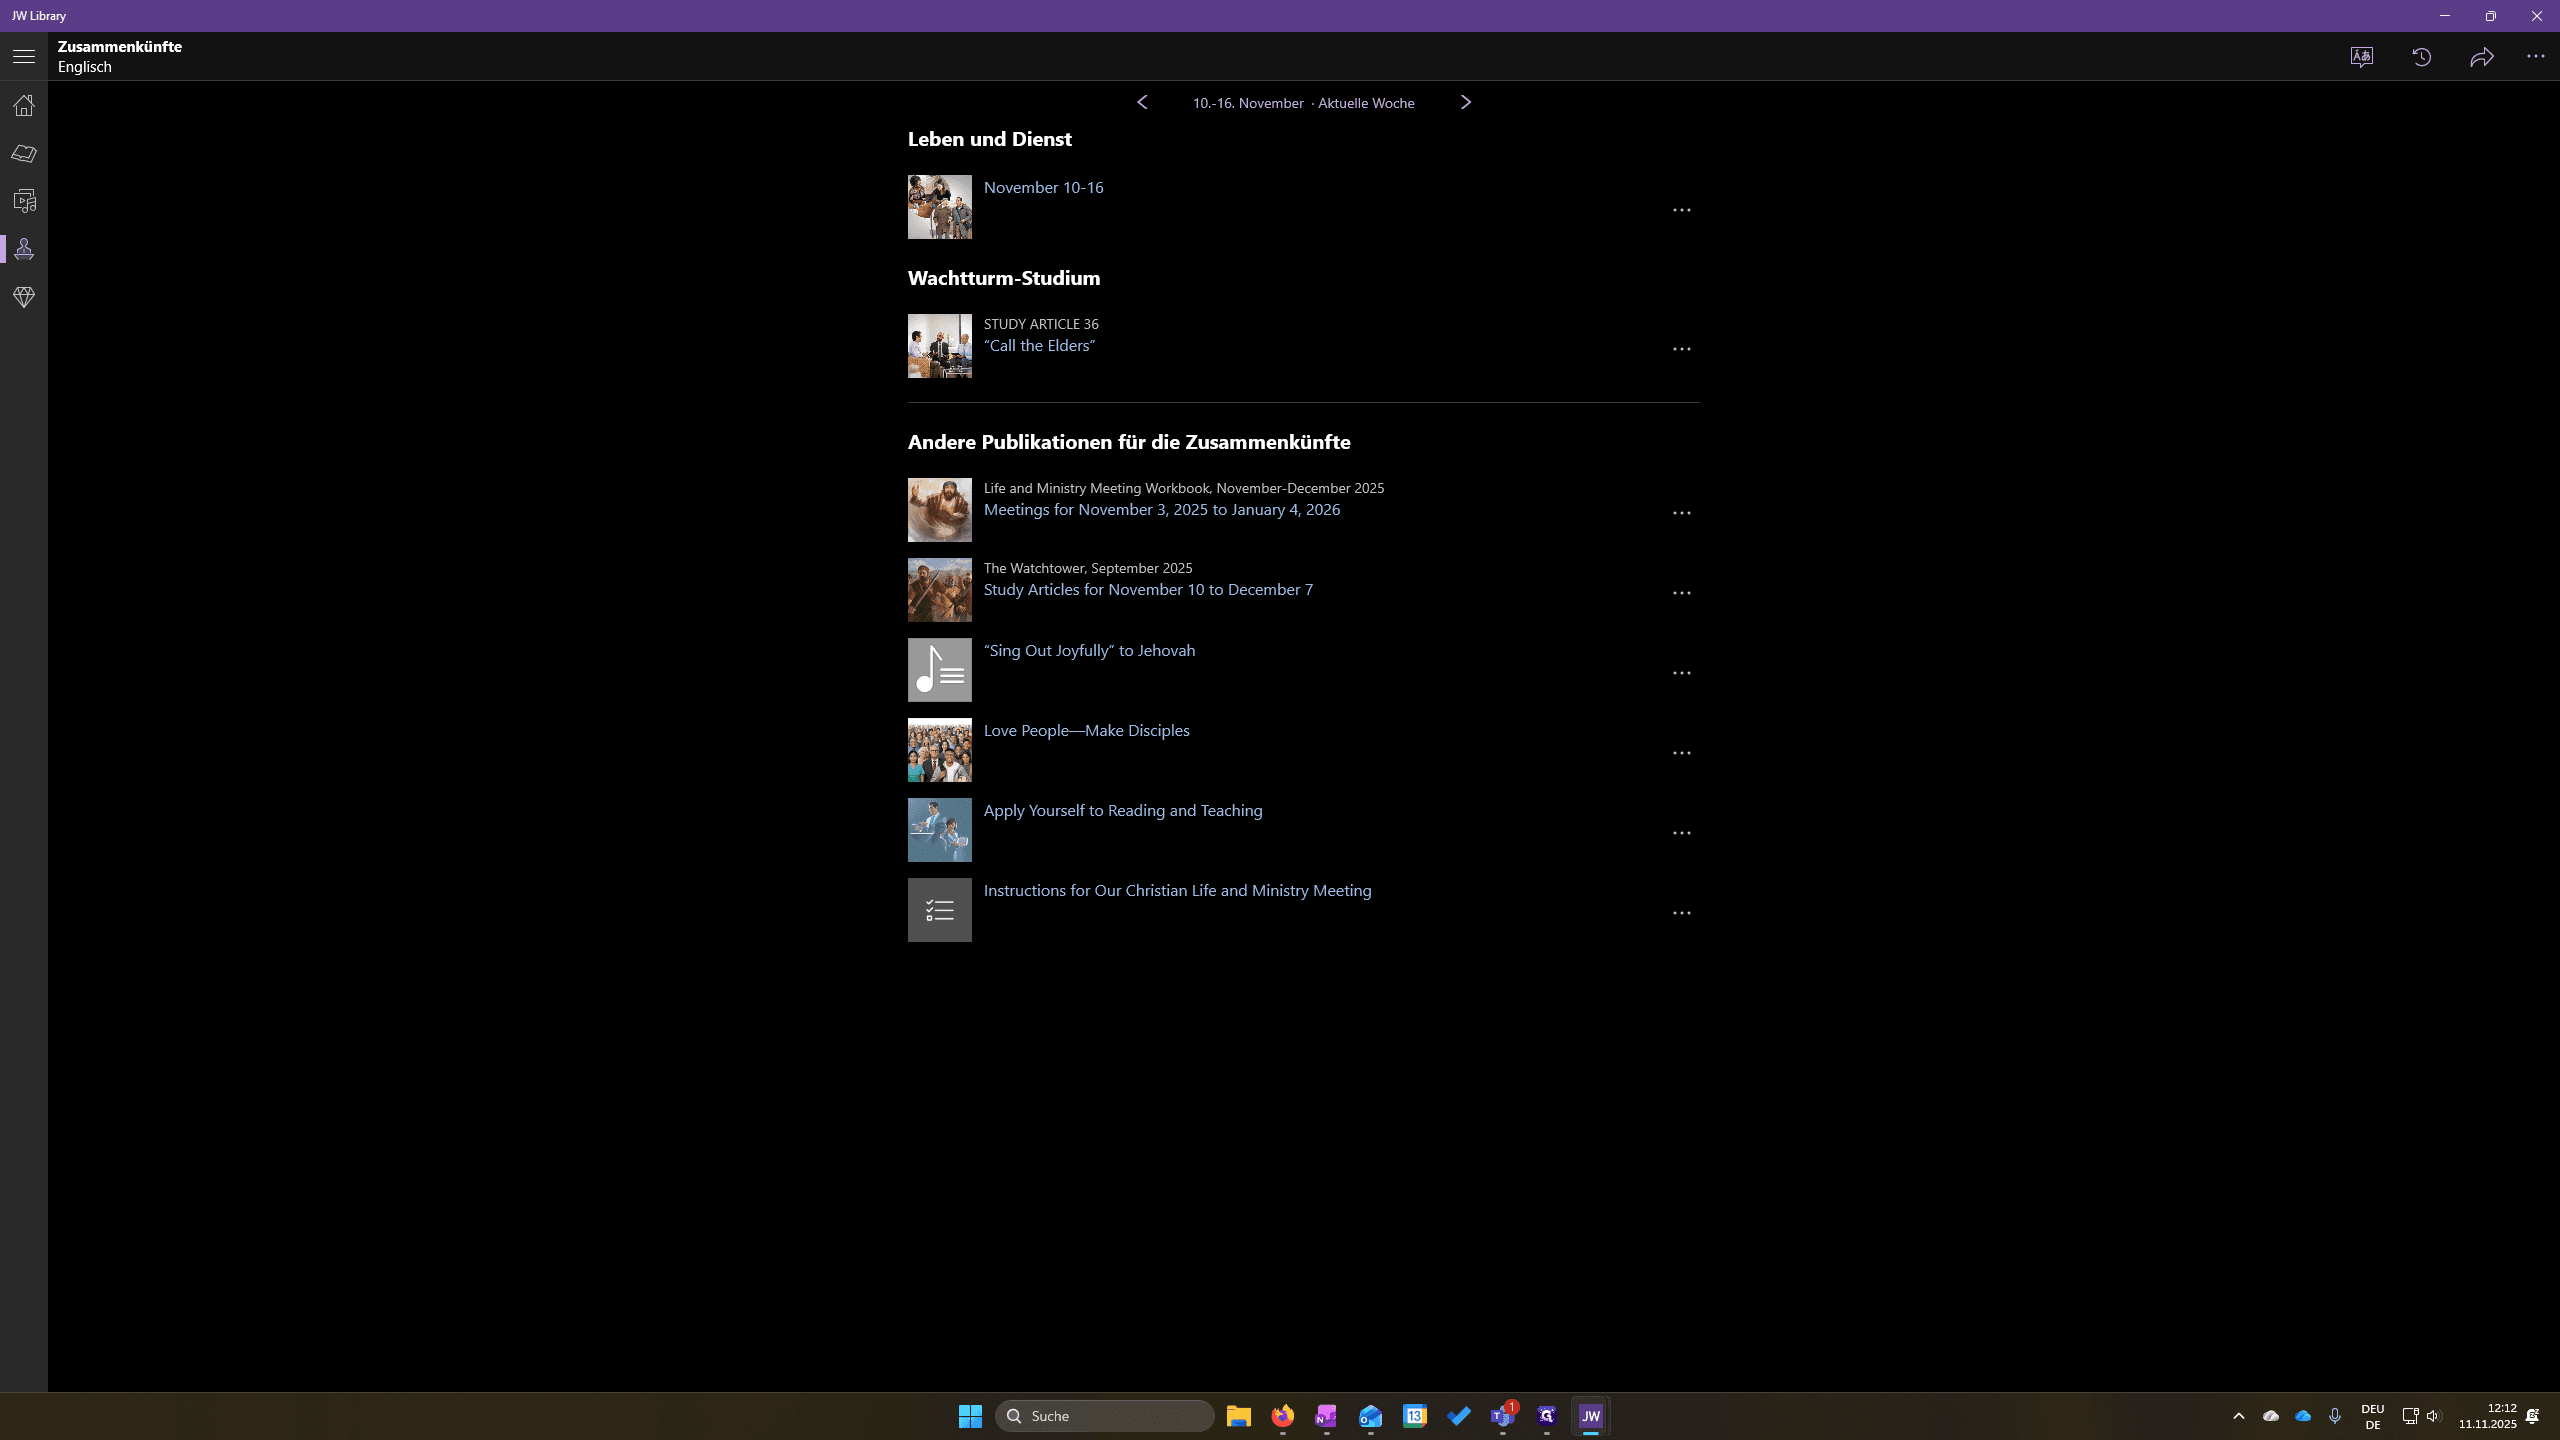The height and width of the screenshot is (1440, 2560).
Task: Open more options for Meeting Workbook row
Action: pos(1682,513)
